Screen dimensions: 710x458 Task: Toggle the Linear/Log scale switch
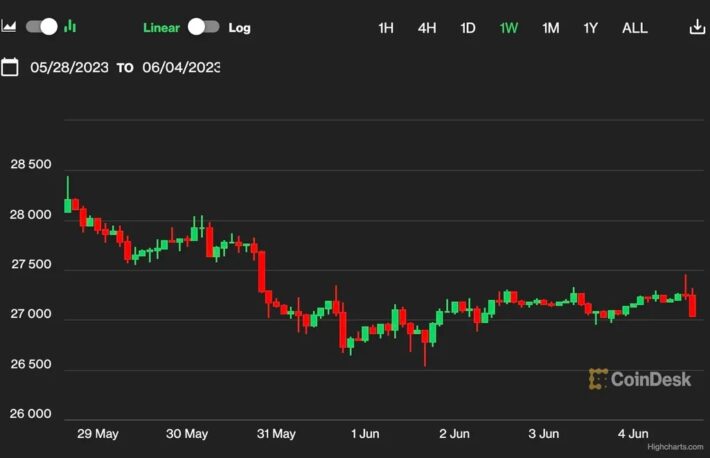203,27
